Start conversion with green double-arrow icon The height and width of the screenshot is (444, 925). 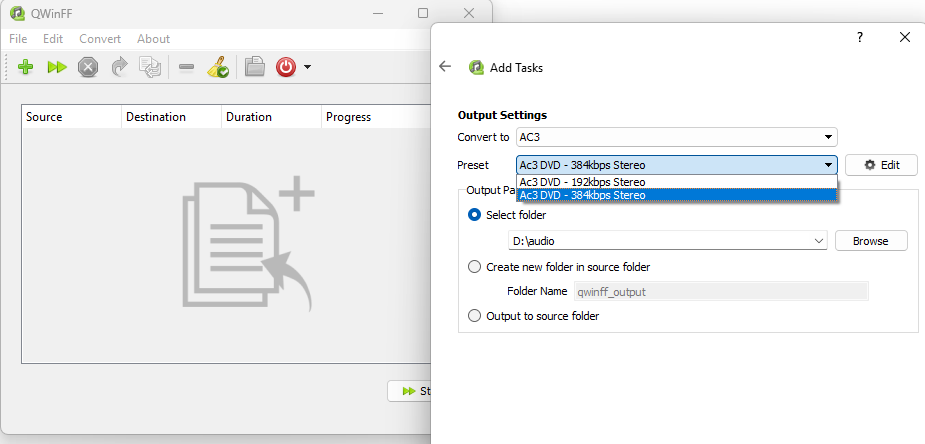click(57, 67)
